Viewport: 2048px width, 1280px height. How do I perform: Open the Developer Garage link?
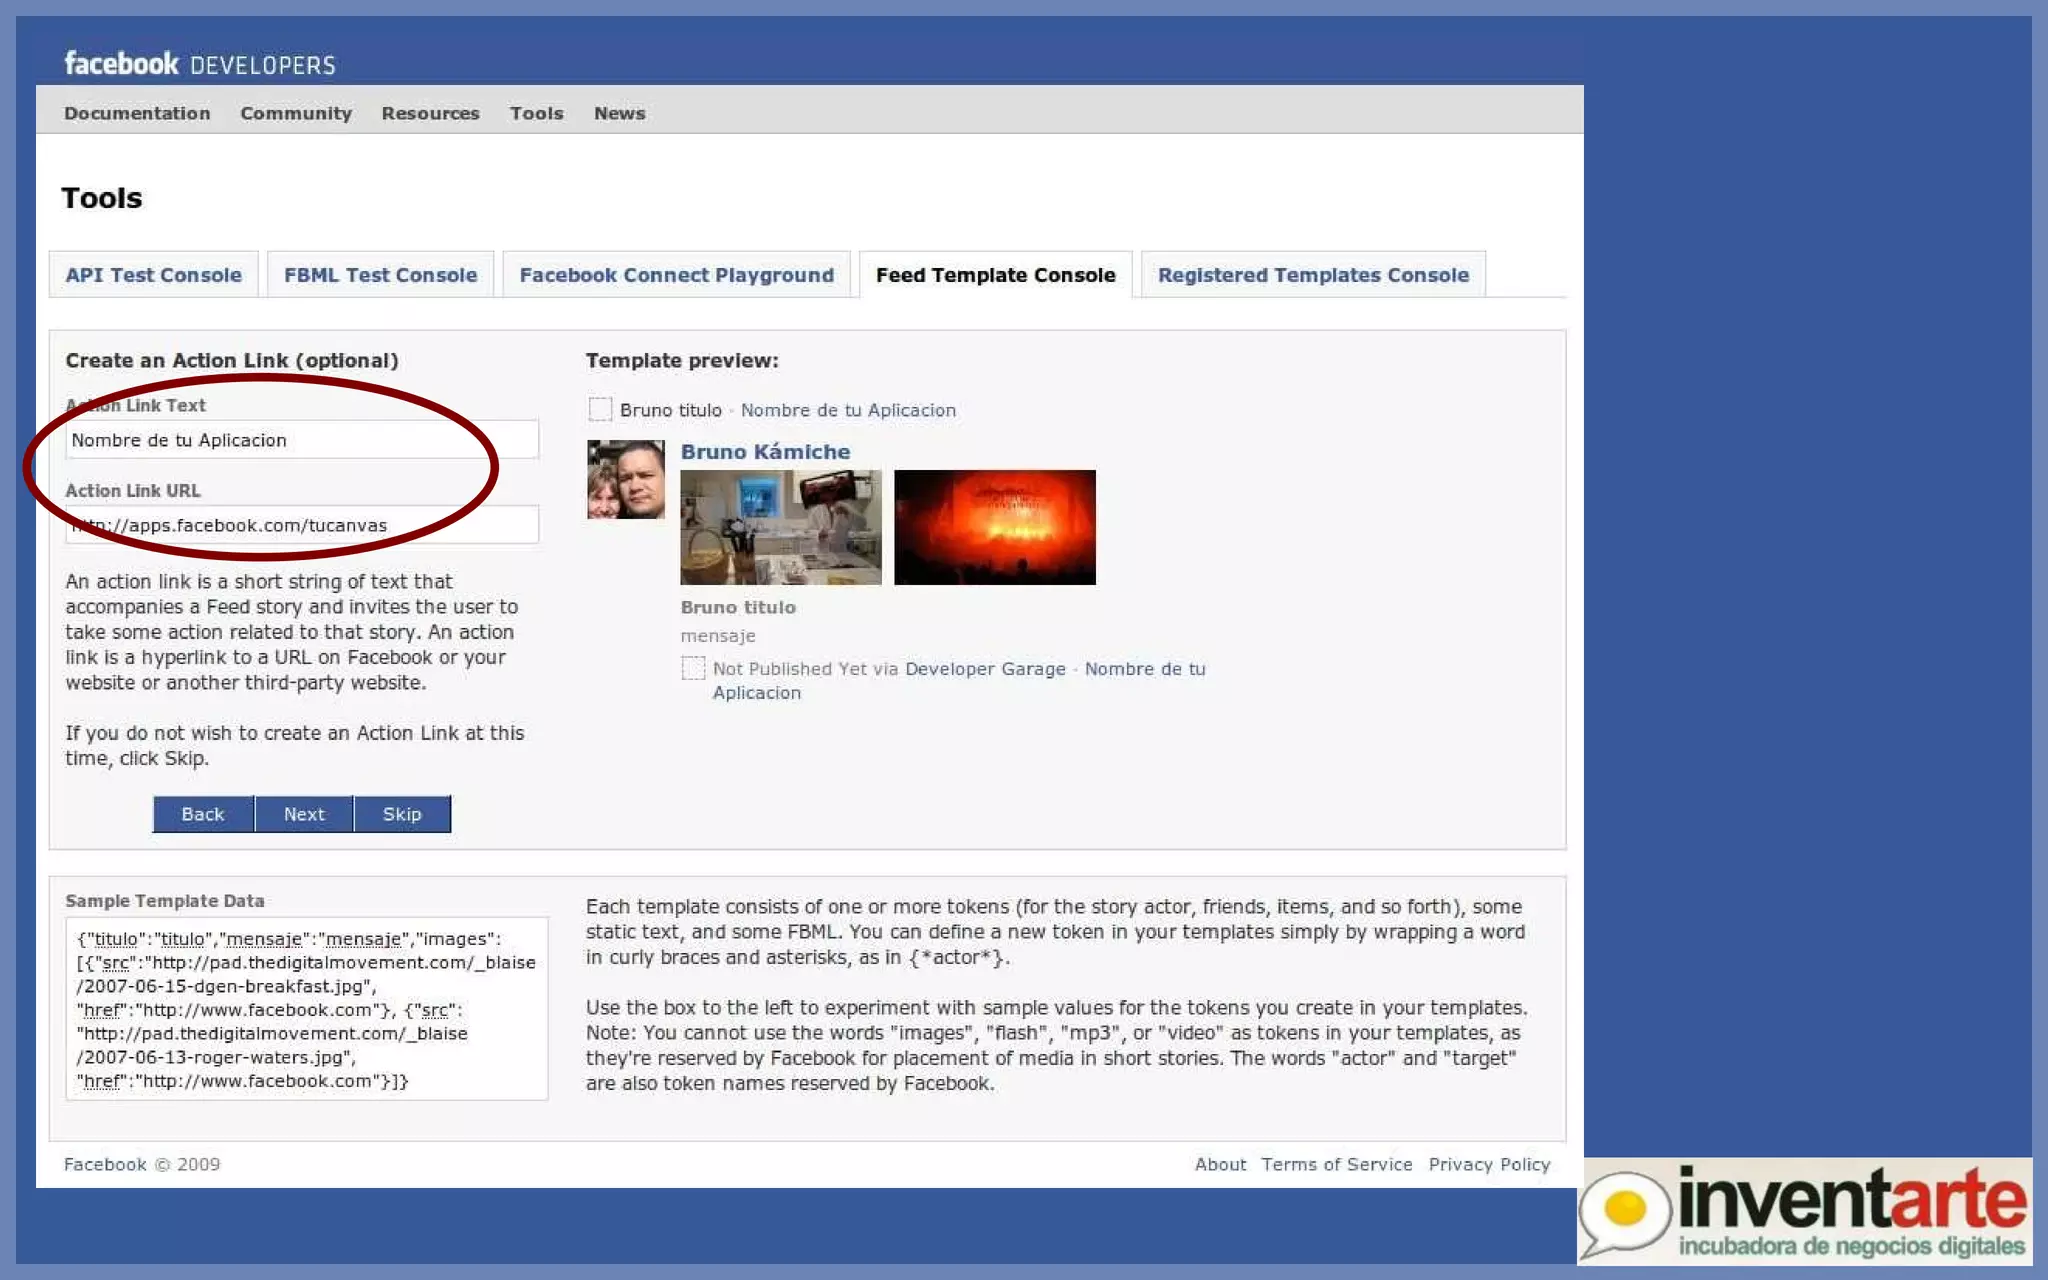pos(985,669)
